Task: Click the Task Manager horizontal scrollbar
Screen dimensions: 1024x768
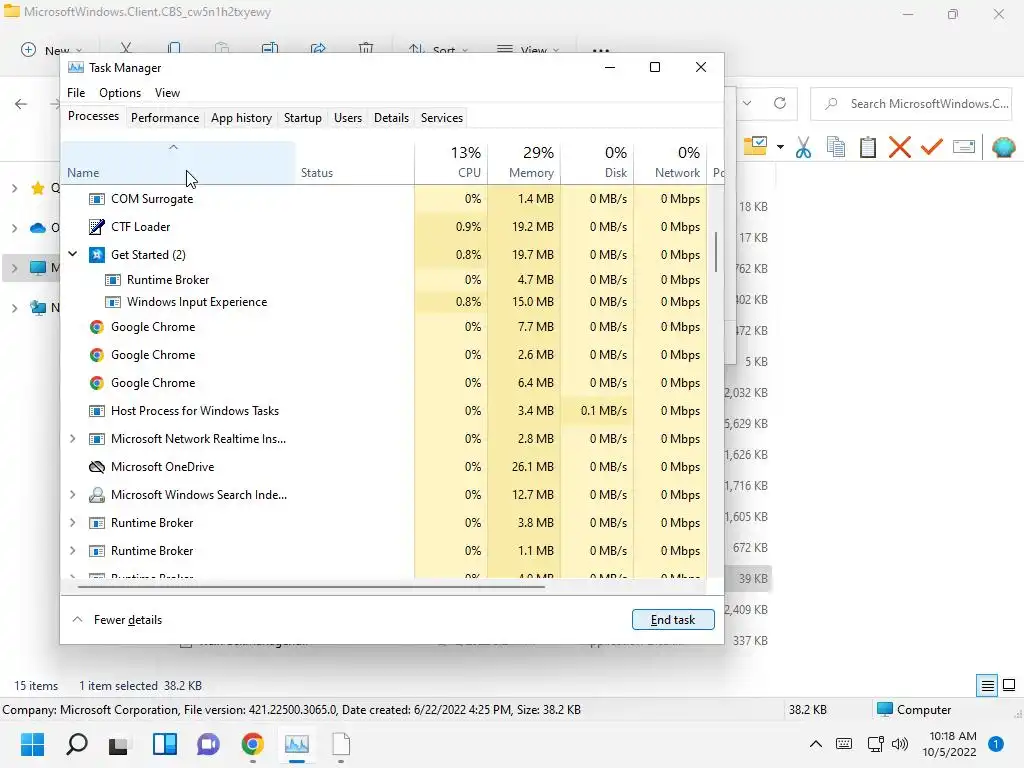Action: click(311, 586)
